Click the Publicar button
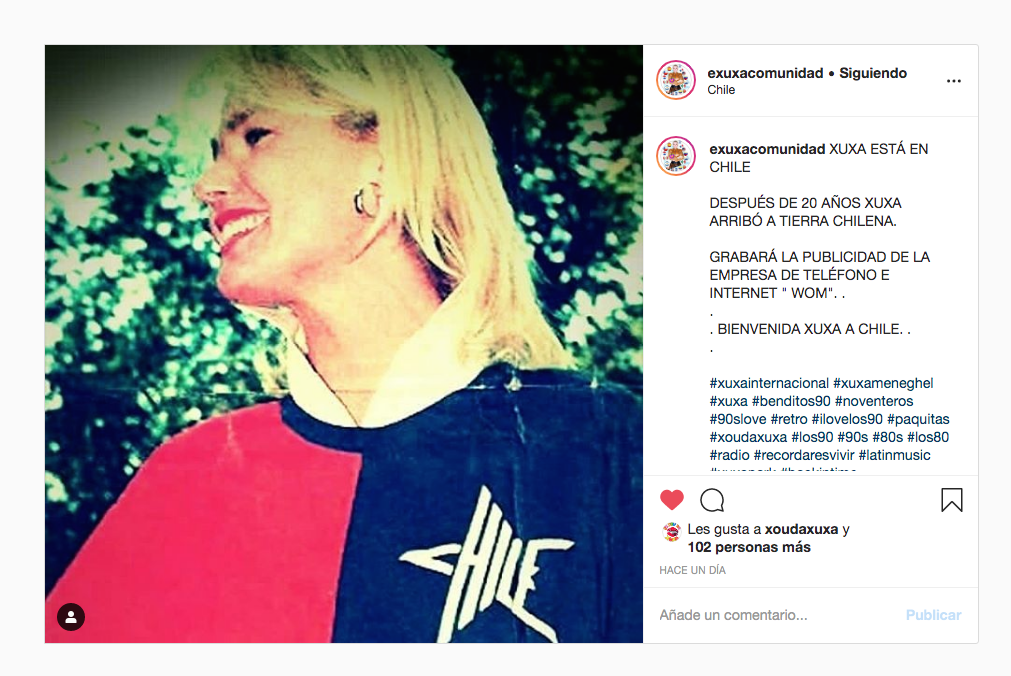Screen dimensions: 1011x676 [933, 615]
